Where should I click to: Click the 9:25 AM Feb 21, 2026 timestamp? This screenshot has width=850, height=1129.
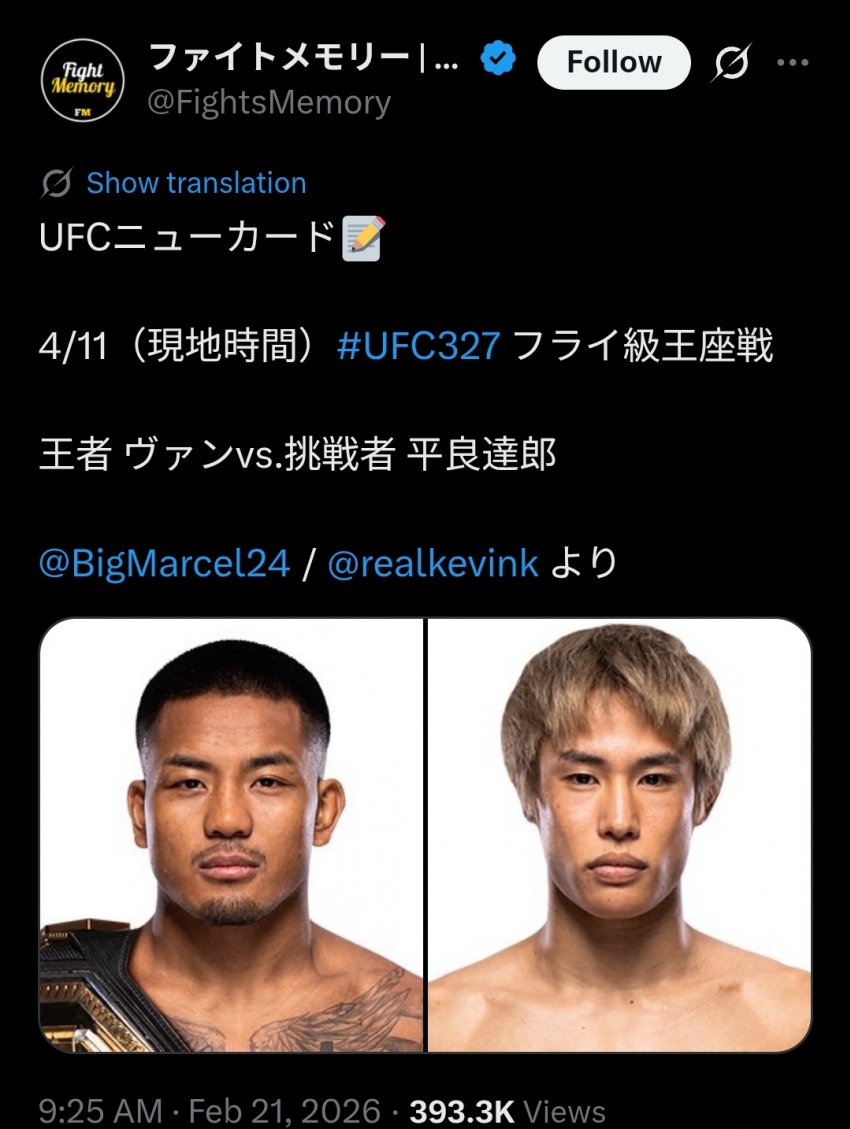point(209,1111)
